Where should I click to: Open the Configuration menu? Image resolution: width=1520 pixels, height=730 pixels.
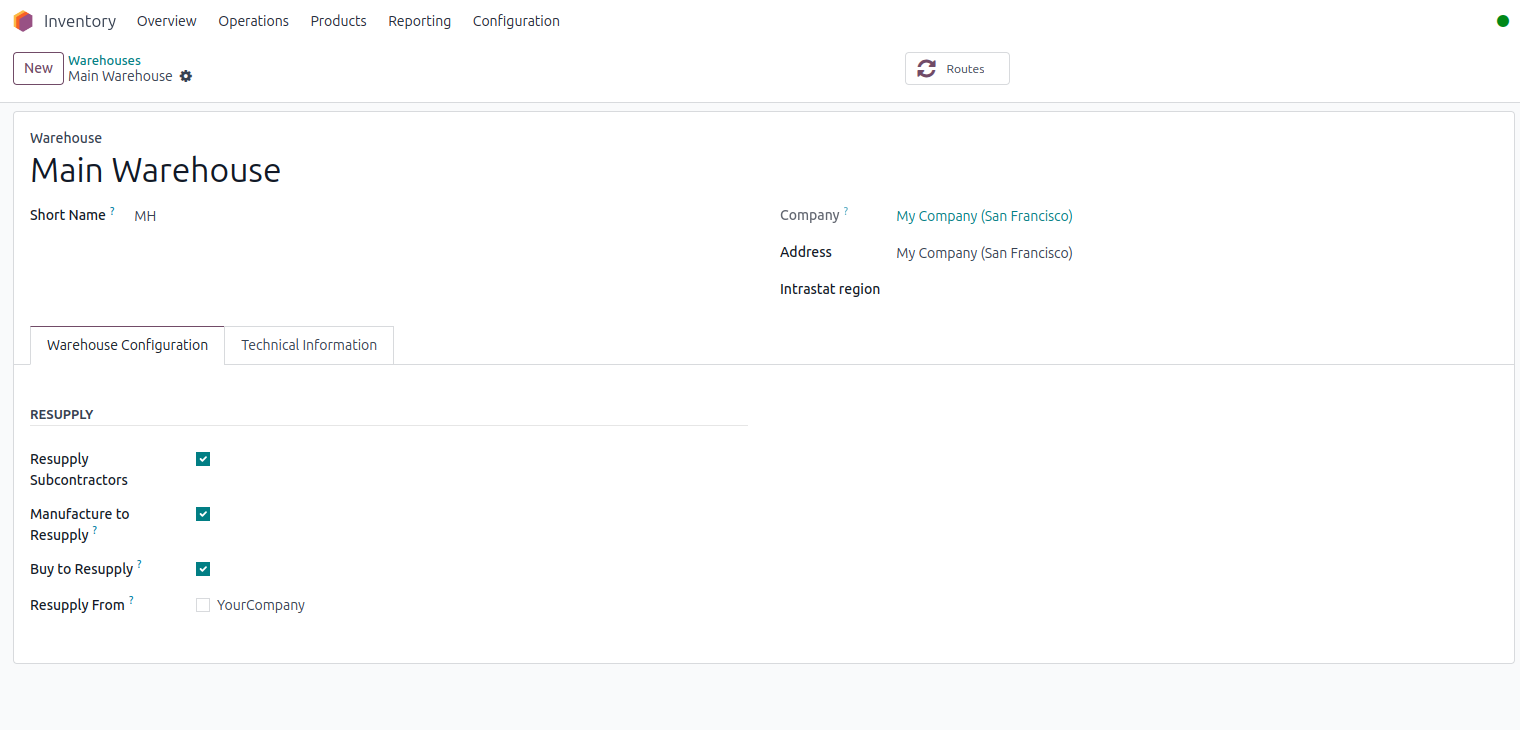(516, 20)
